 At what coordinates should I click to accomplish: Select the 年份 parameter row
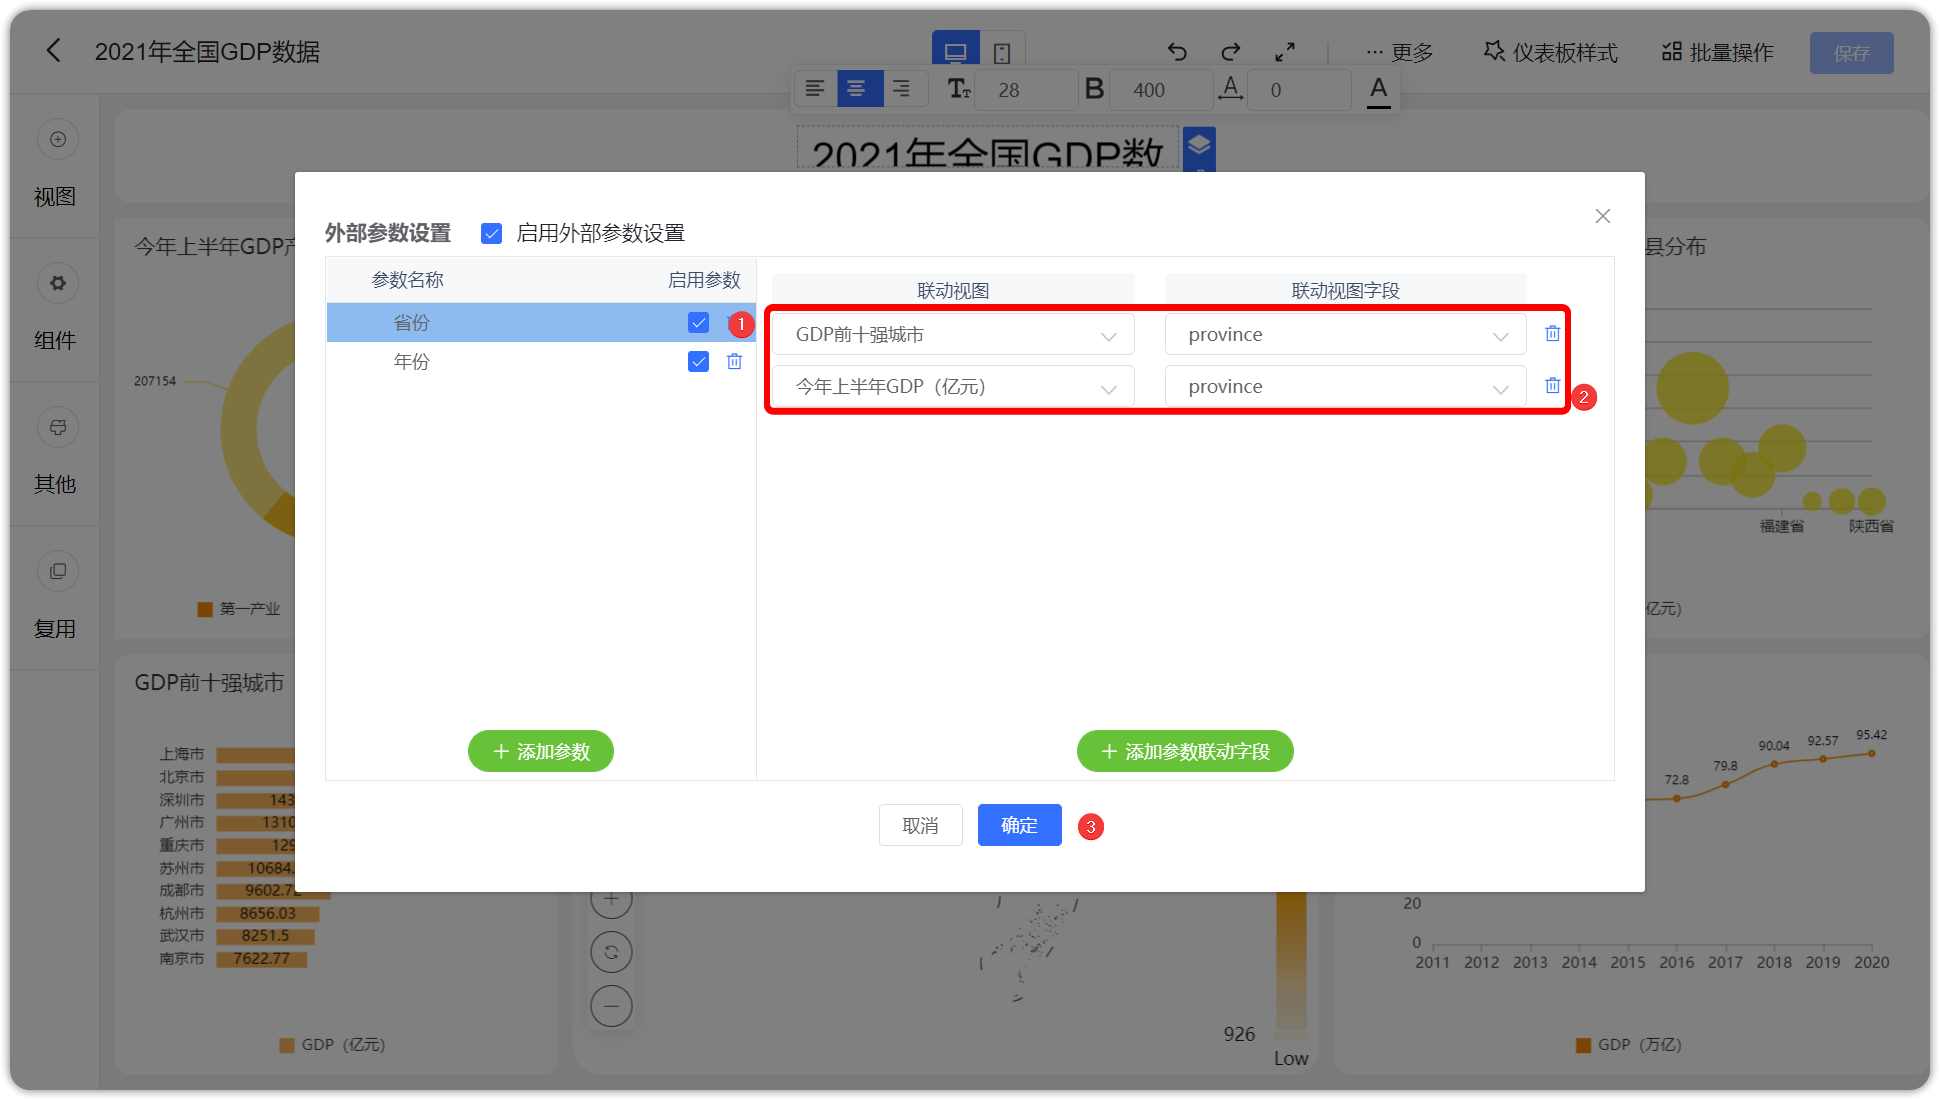(540, 361)
